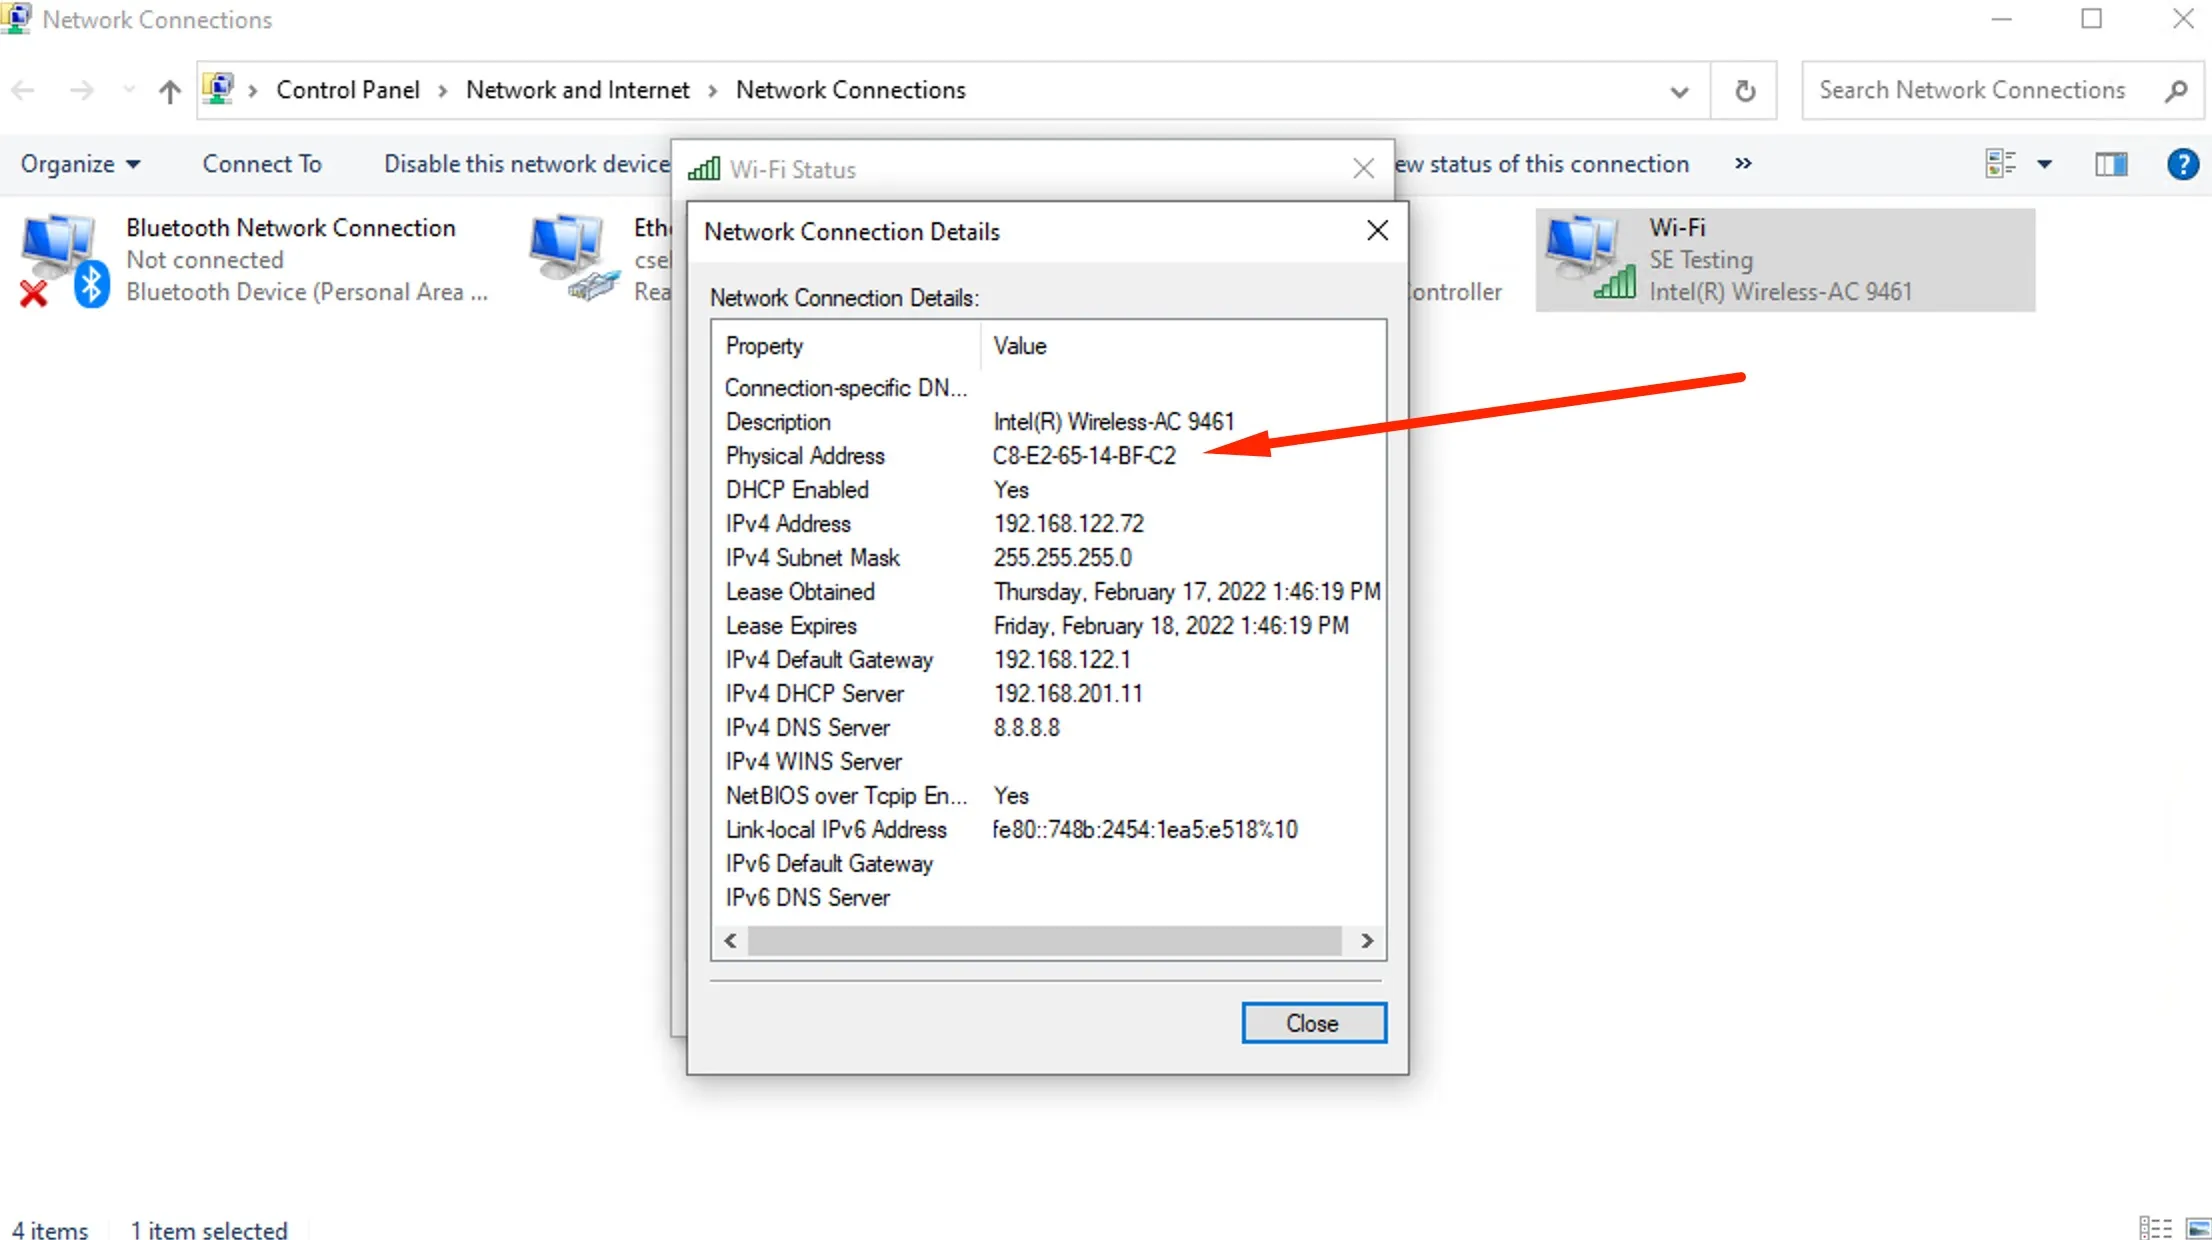The width and height of the screenshot is (2212, 1240).
Task: Click the scroll right arrow in details list
Action: click(x=1367, y=941)
